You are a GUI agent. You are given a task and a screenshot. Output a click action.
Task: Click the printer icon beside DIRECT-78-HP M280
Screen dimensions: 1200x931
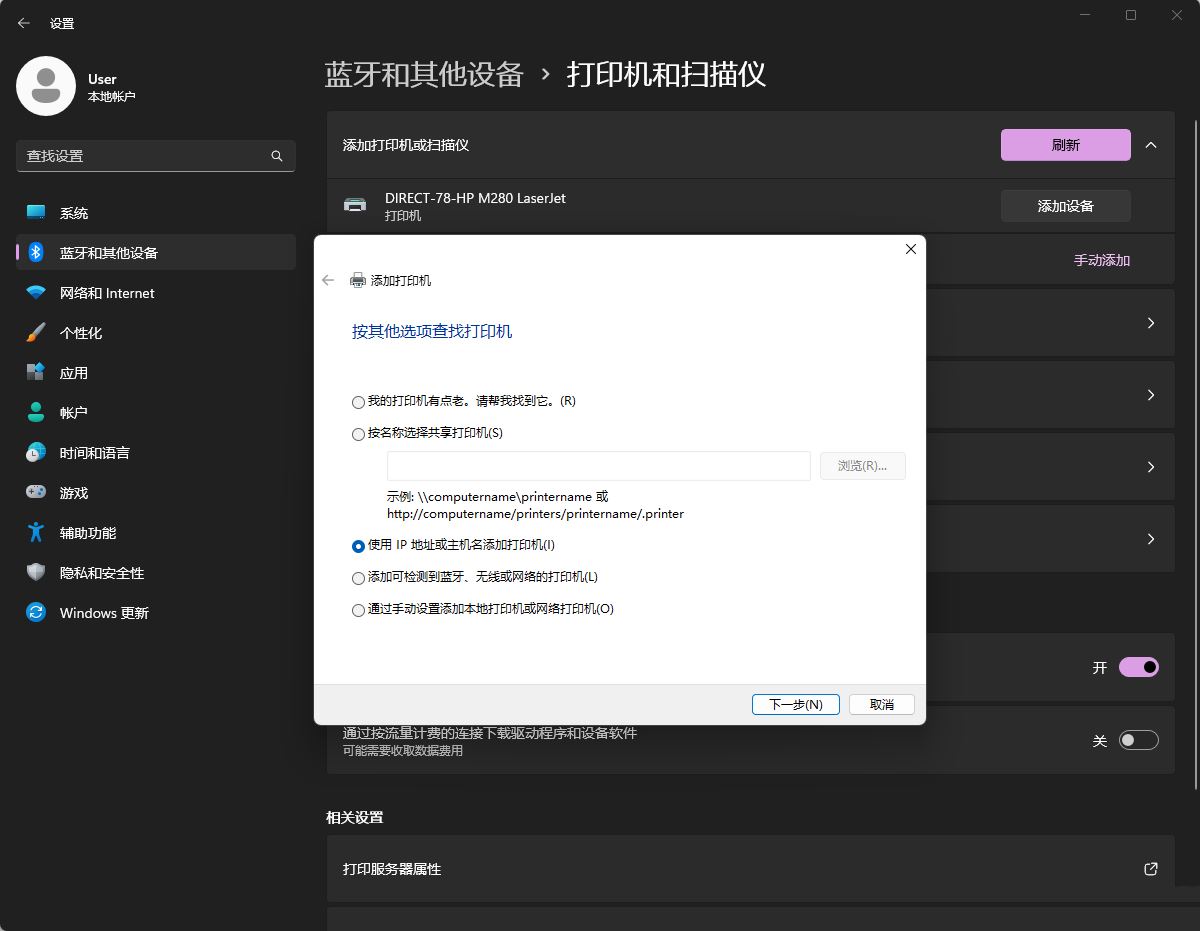tap(355, 204)
